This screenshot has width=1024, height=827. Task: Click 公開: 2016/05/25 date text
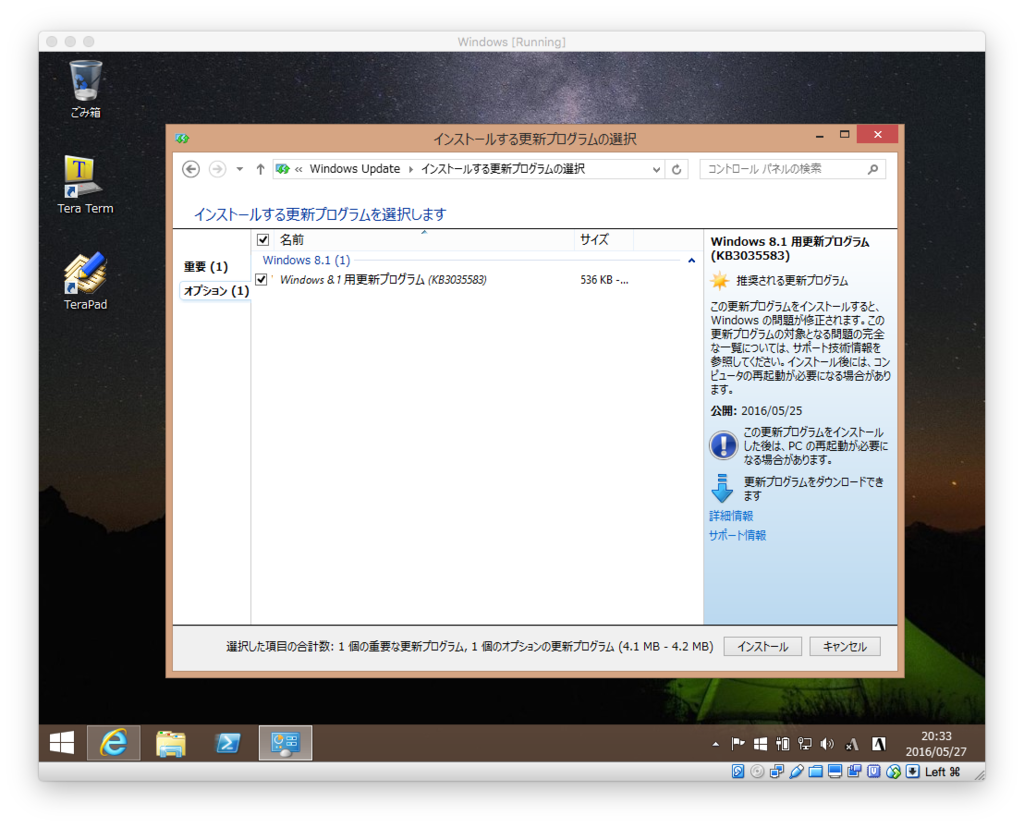pyautogui.click(x=756, y=411)
